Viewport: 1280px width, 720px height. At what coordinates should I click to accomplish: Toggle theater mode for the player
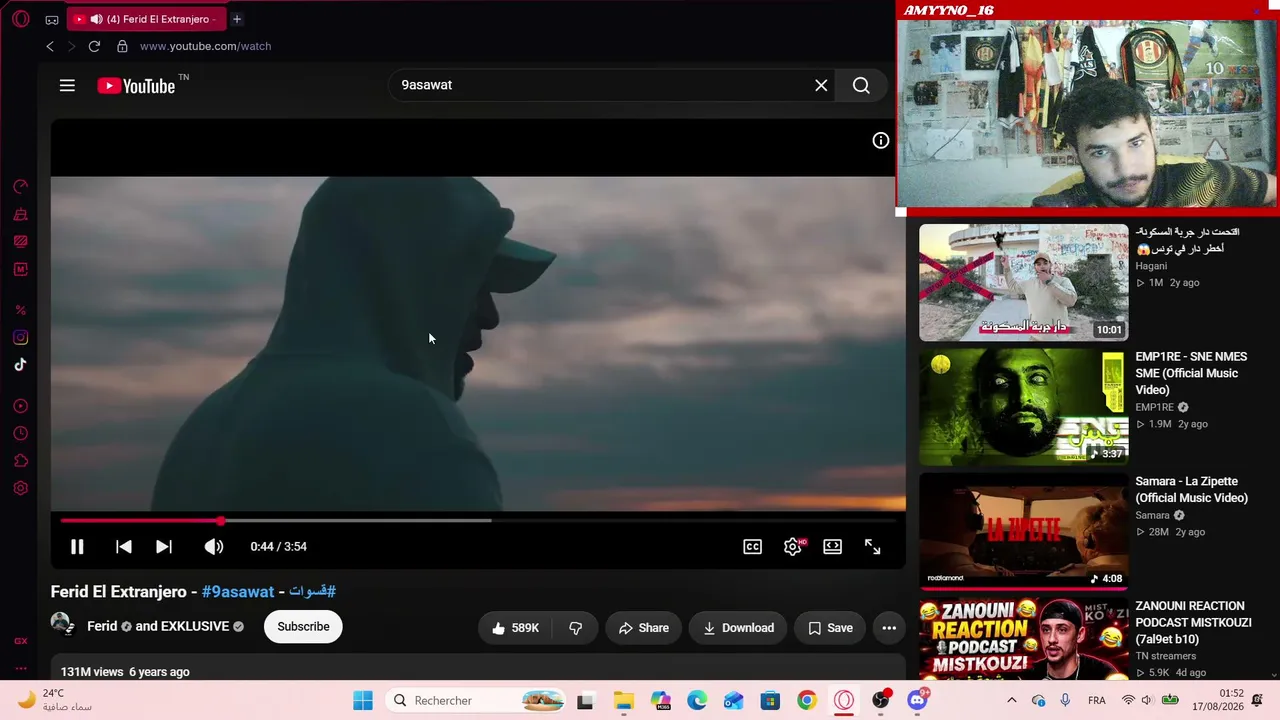[x=832, y=547]
